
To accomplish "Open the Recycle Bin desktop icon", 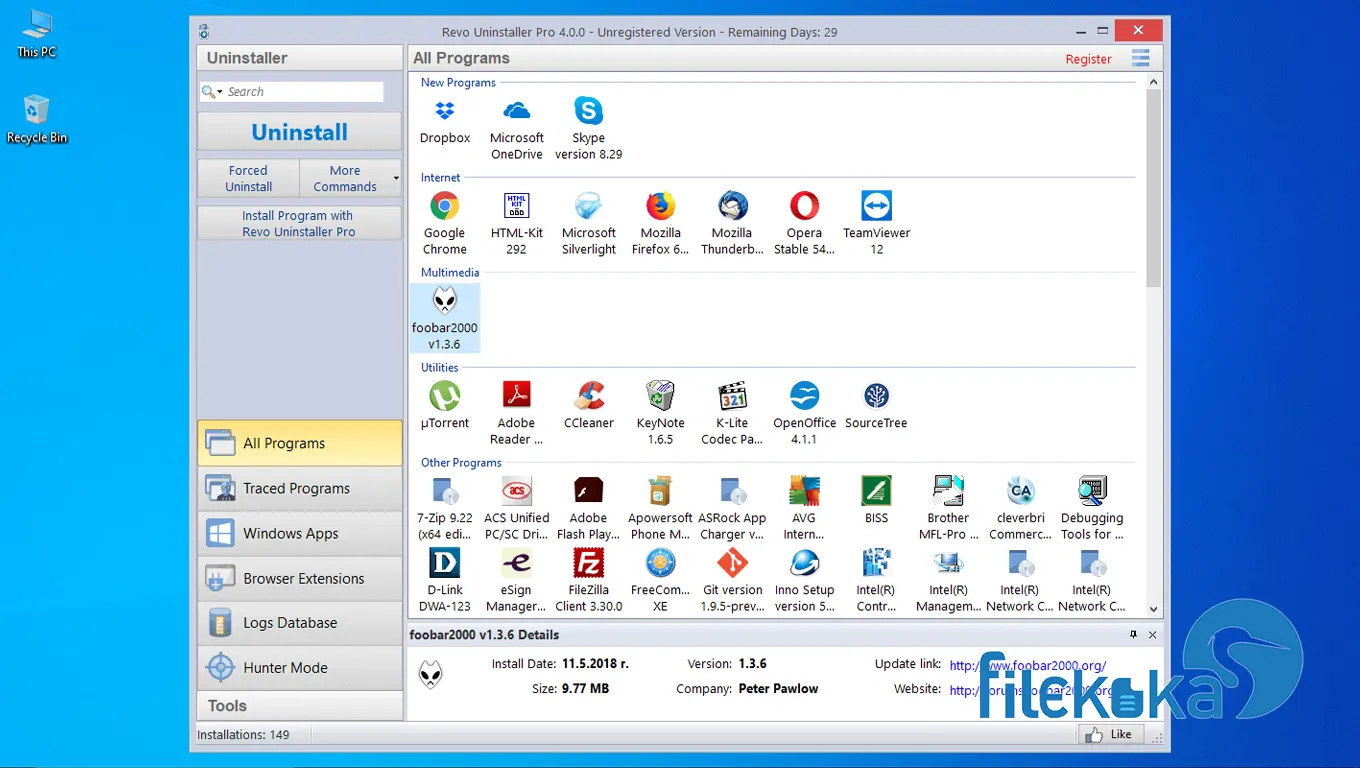I will click(x=37, y=120).
